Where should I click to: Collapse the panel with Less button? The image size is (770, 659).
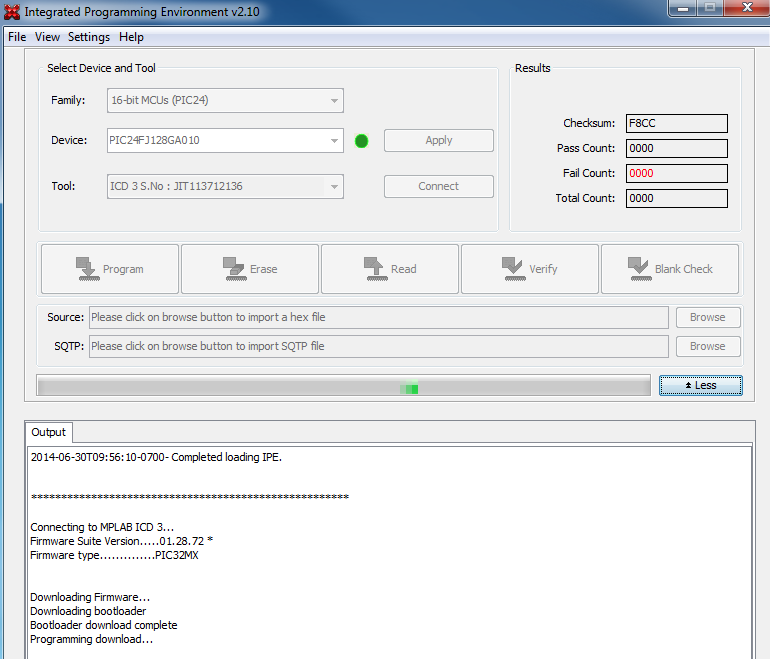[700, 385]
